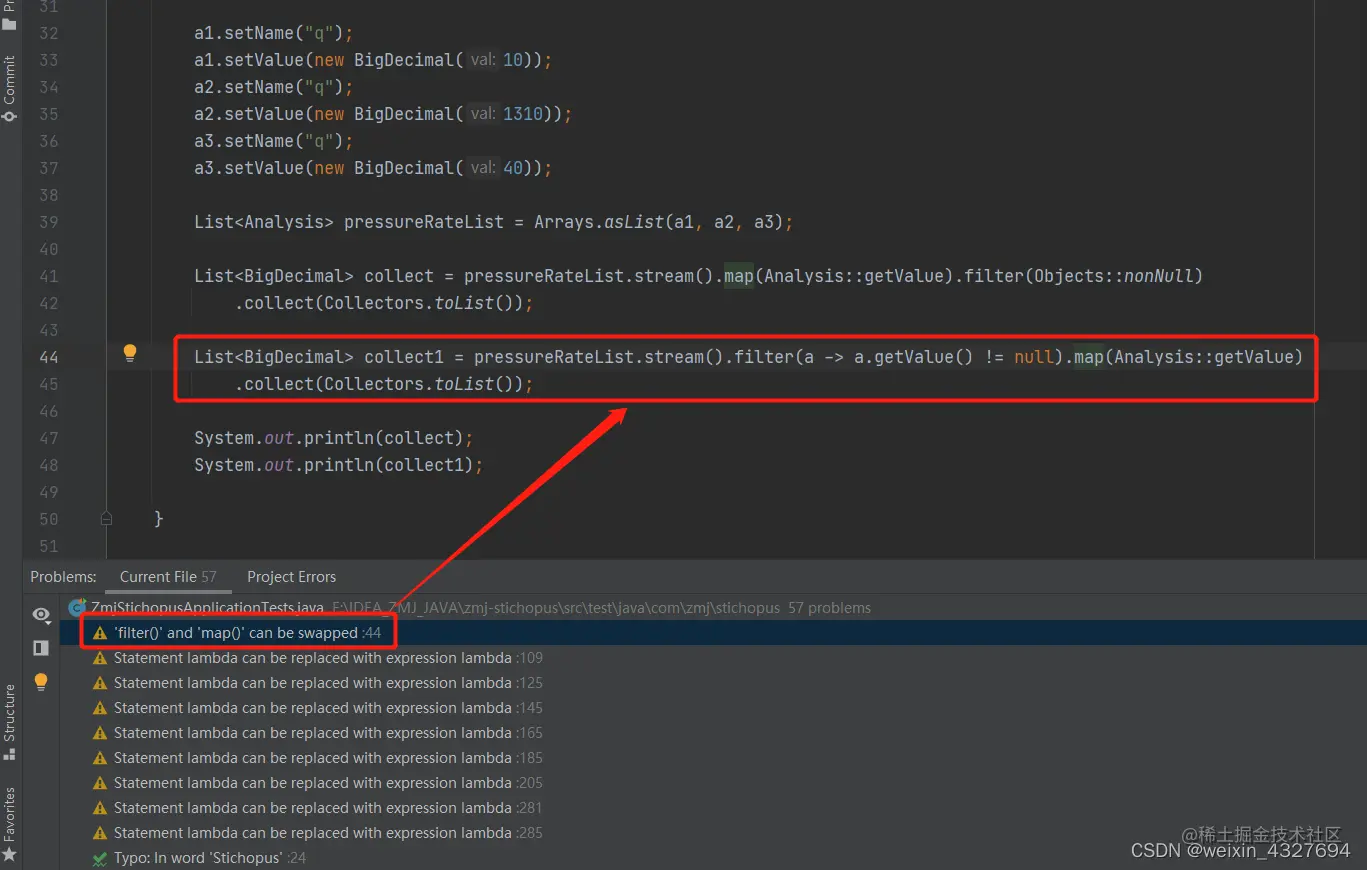Click the intention bulb at line 44
The image size is (1367, 870).
click(x=129, y=352)
